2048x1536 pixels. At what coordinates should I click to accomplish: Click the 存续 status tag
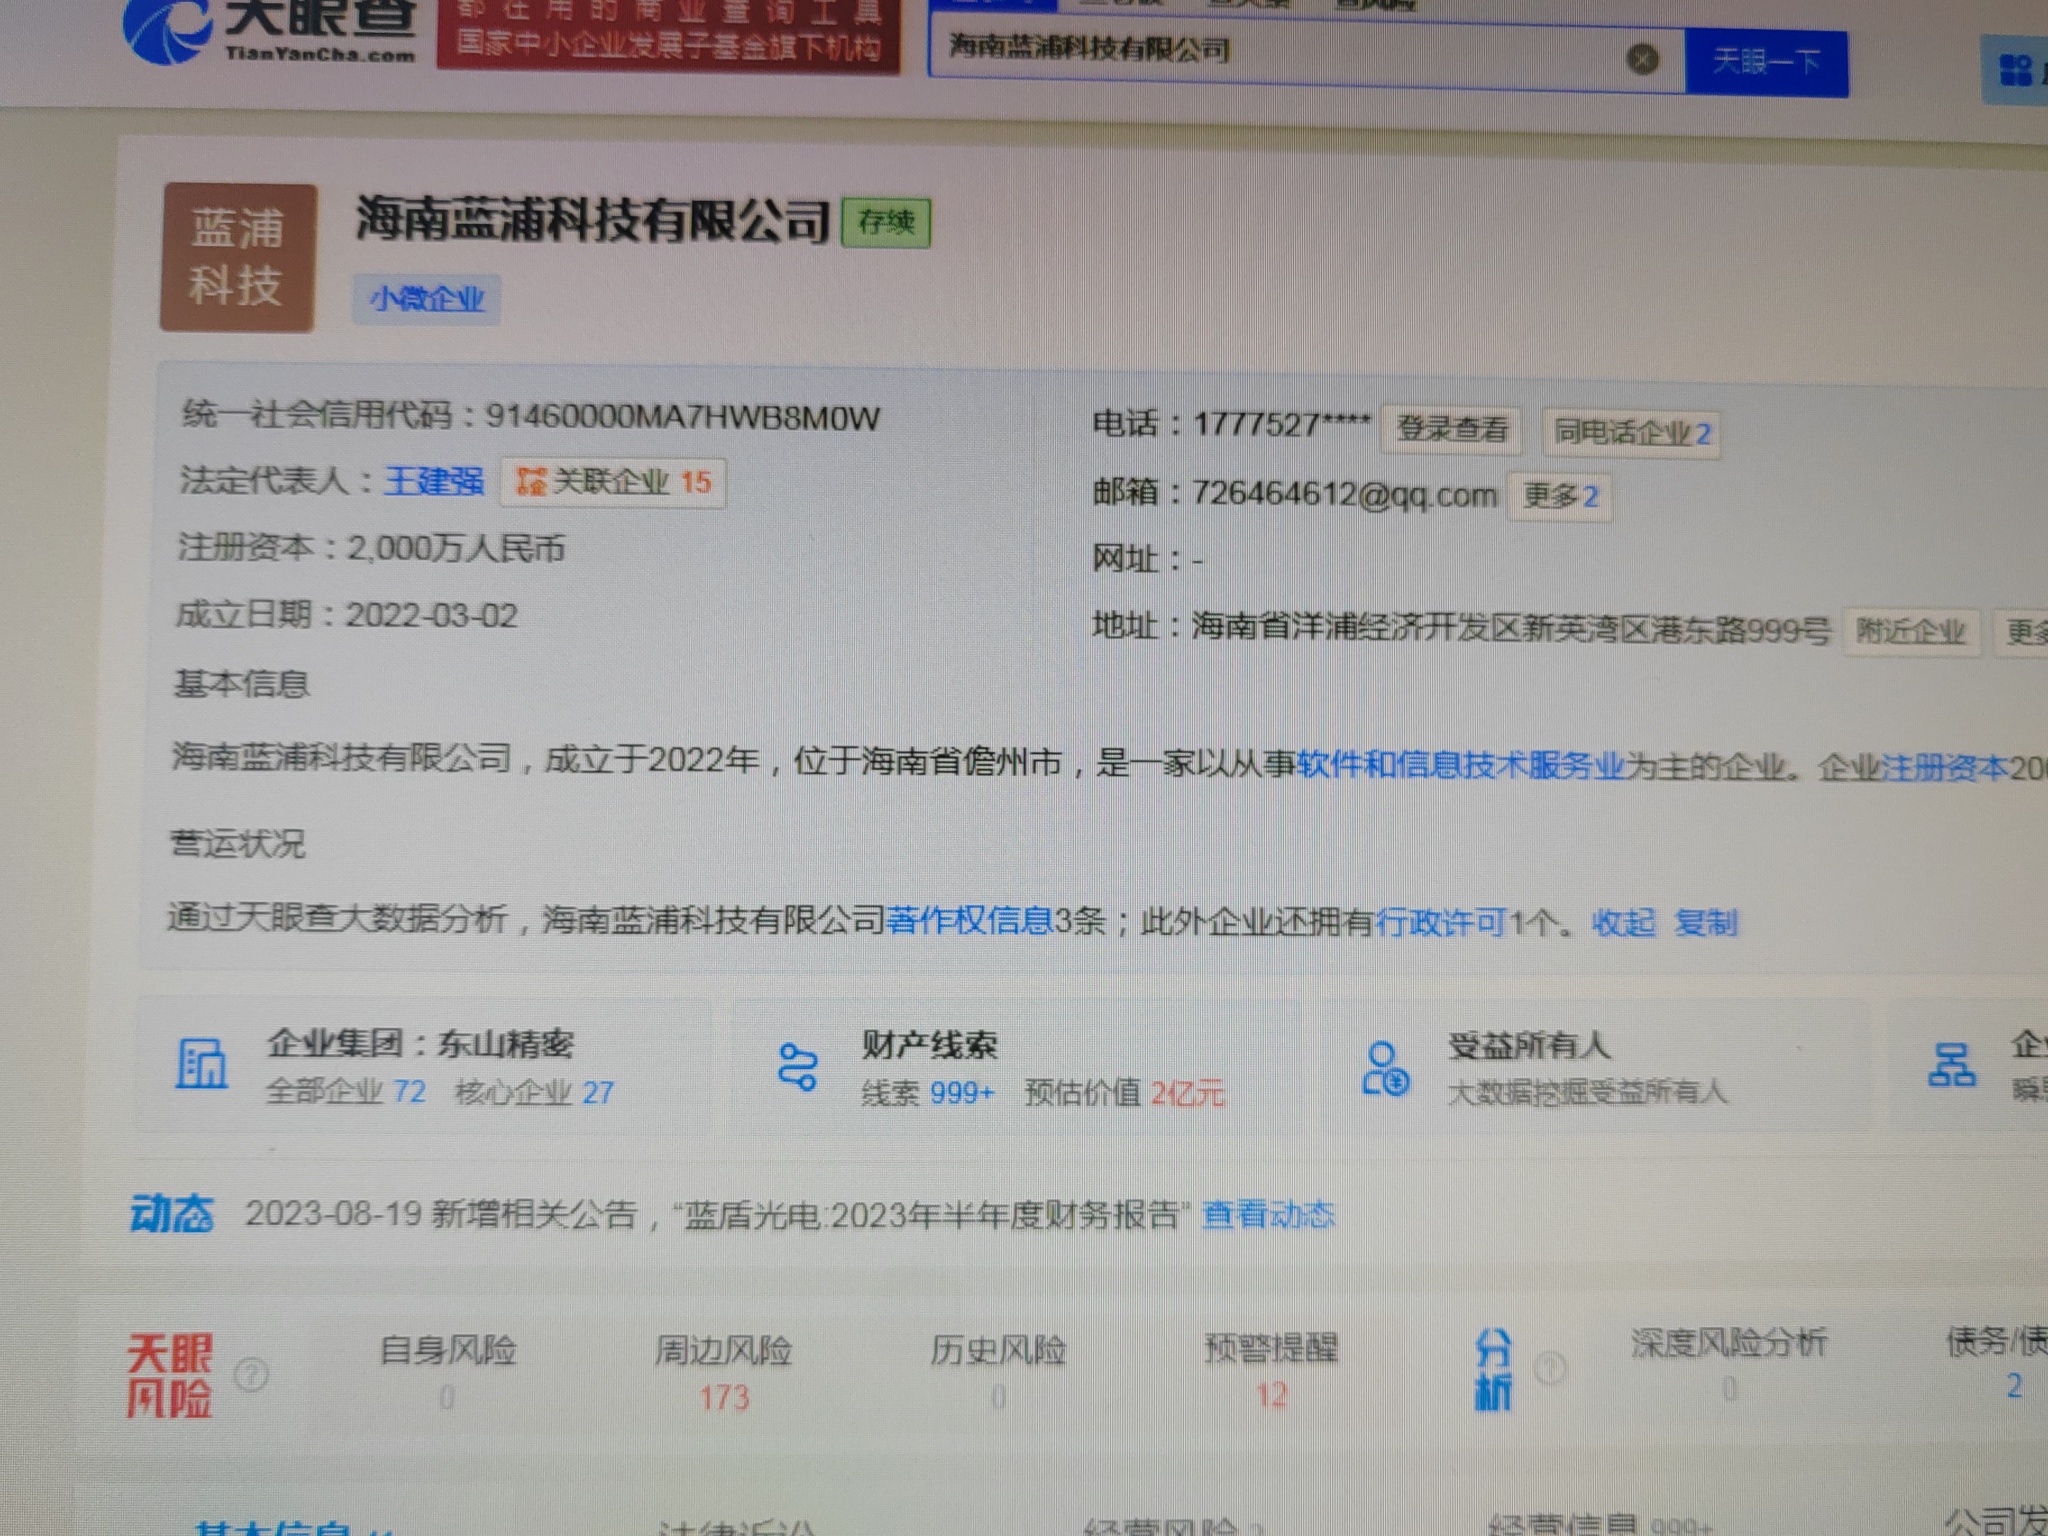(886, 222)
